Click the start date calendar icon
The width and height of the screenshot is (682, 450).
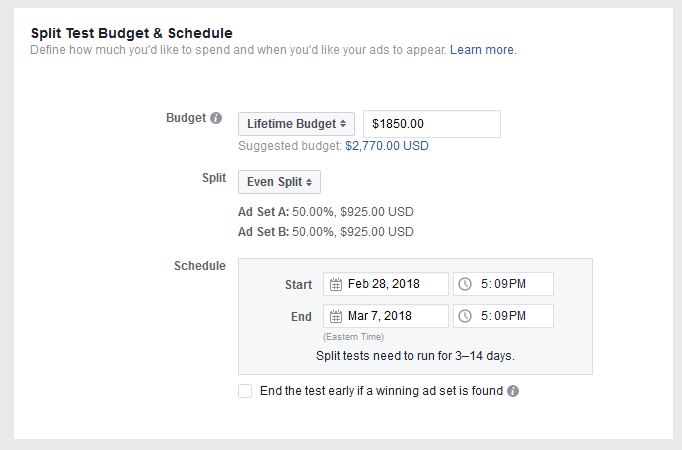point(335,284)
